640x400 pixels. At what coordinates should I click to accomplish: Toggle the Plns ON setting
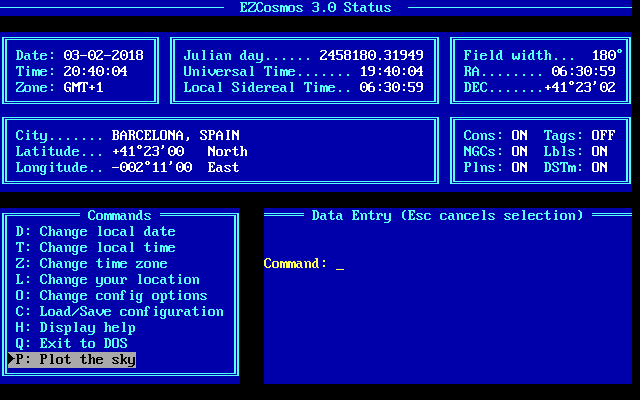[x=495, y=168]
